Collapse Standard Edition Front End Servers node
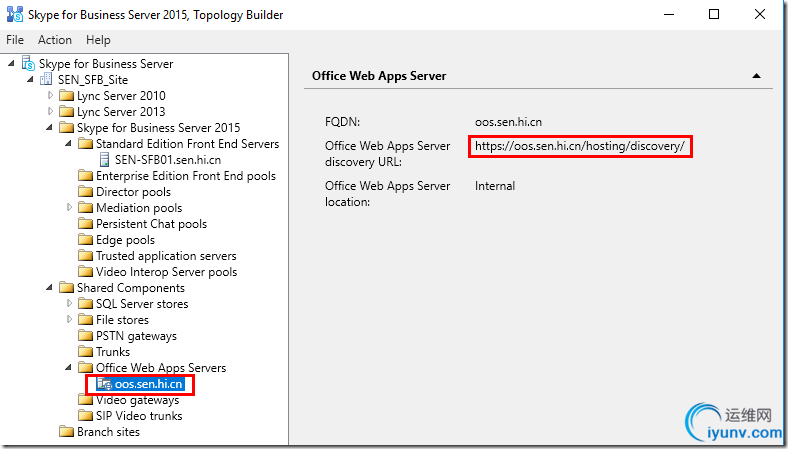Image resolution: width=788 pixels, height=449 pixels. 68,143
